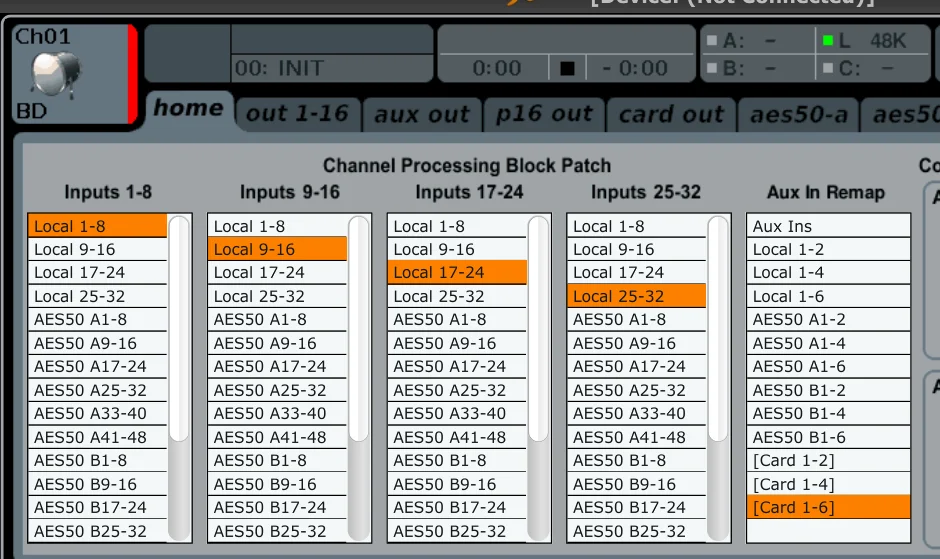Click the C sync indicator square
This screenshot has width=940, height=559.
(x=828, y=68)
